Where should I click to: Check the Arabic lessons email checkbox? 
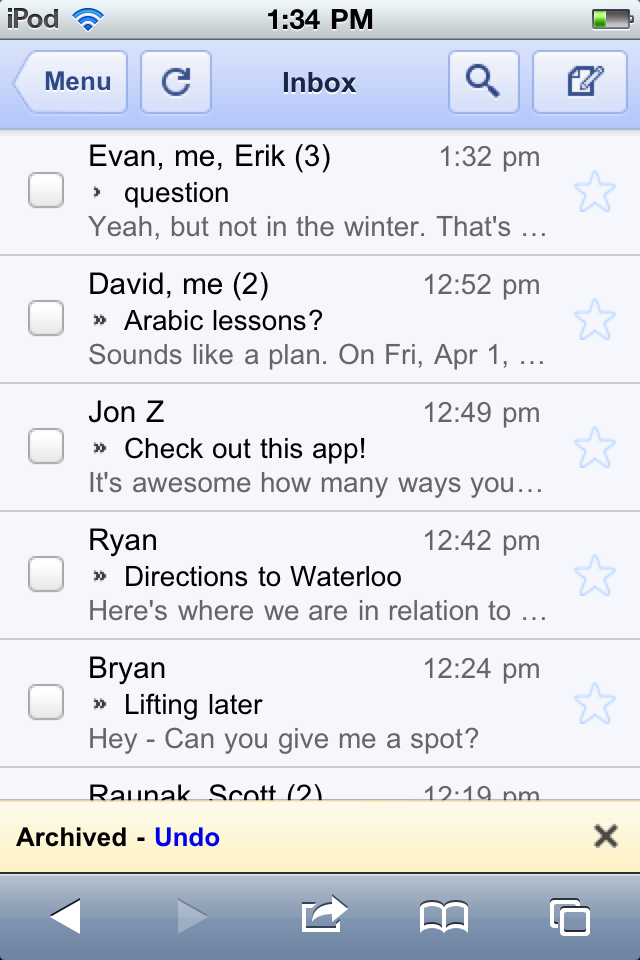(46, 318)
